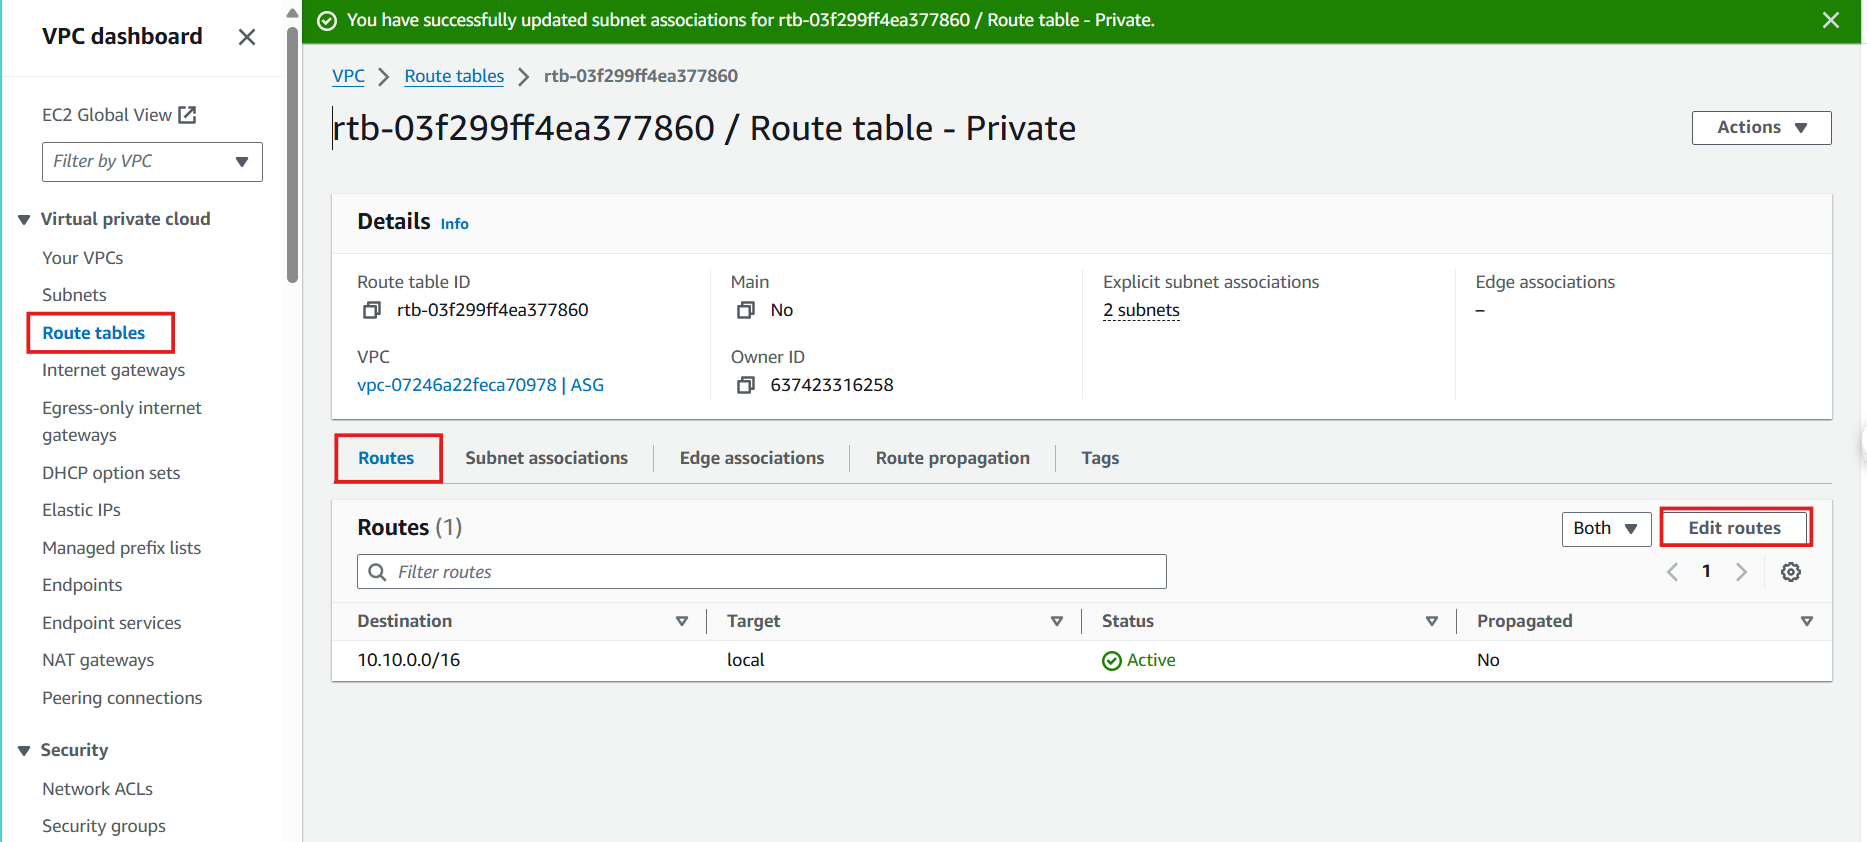Copy the Owner ID 637423316258
The width and height of the screenshot is (1867, 842).
(x=745, y=385)
